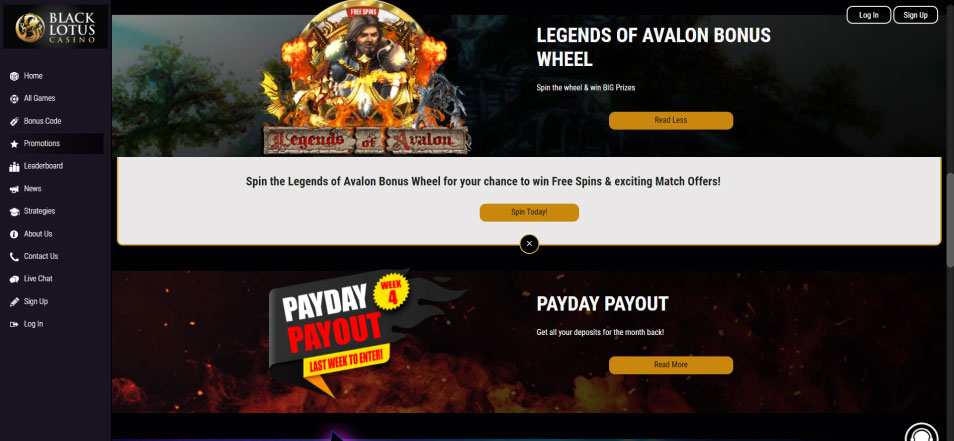Click the top-right Log In button
Screen dimensions: 954x441
pyautogui.click(x=869, y=15)
